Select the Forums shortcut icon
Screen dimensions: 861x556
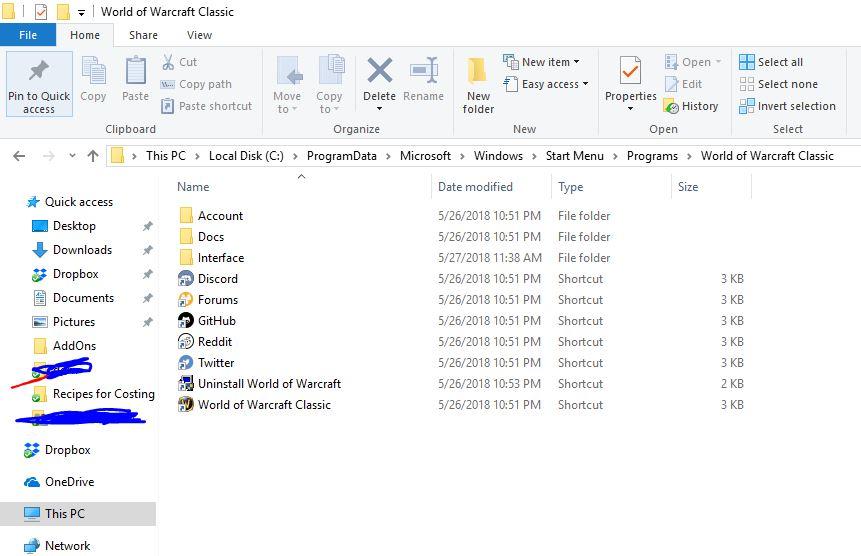click(x=186, y=300)
